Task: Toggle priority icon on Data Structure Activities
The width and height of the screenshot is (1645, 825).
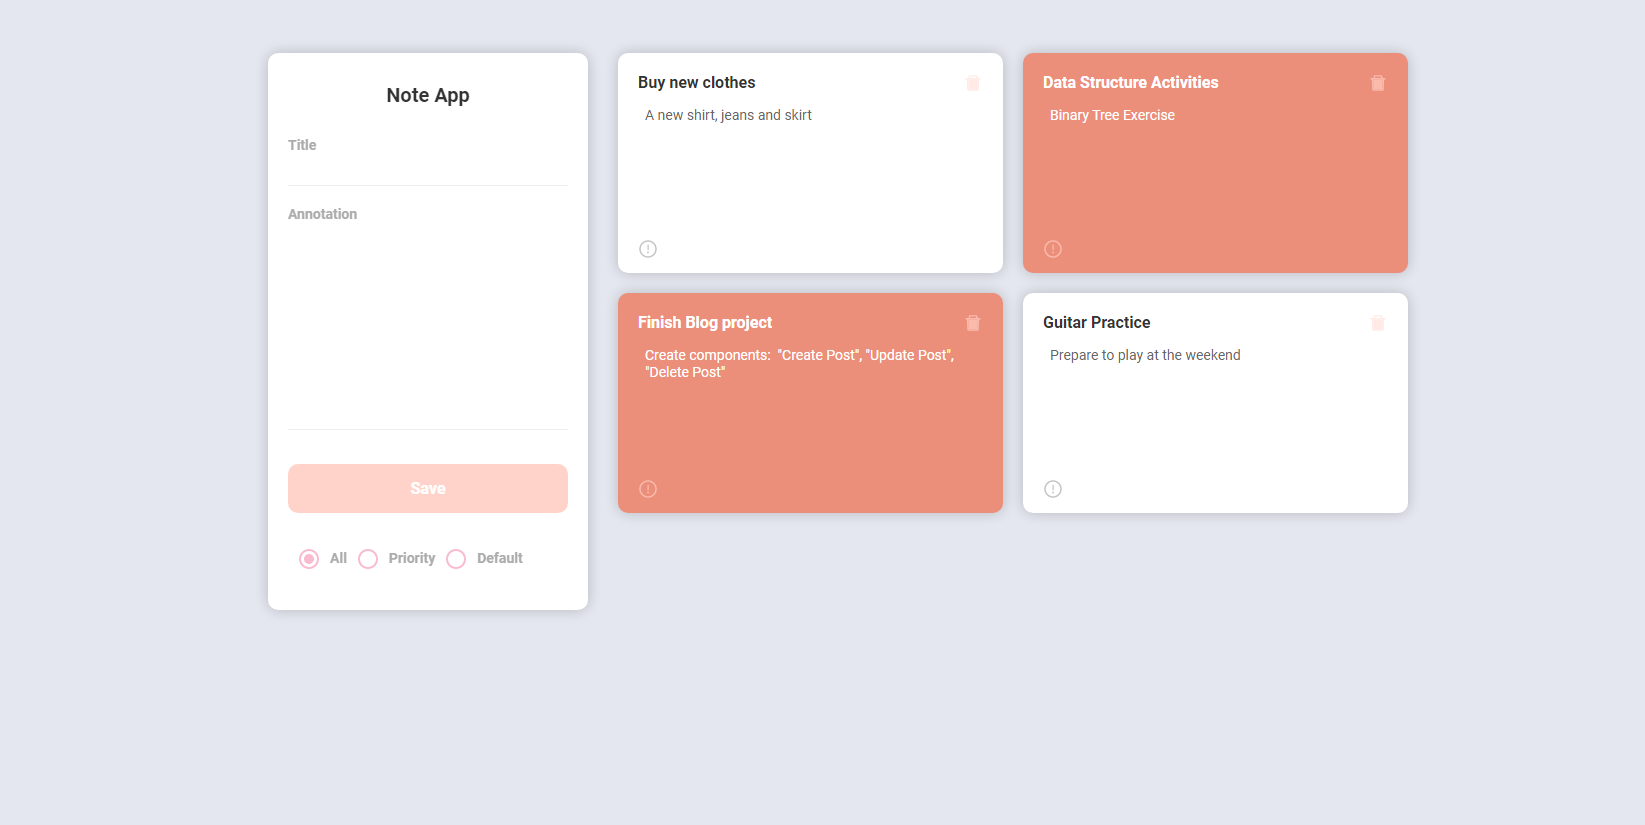Action: click(1053, 249)
